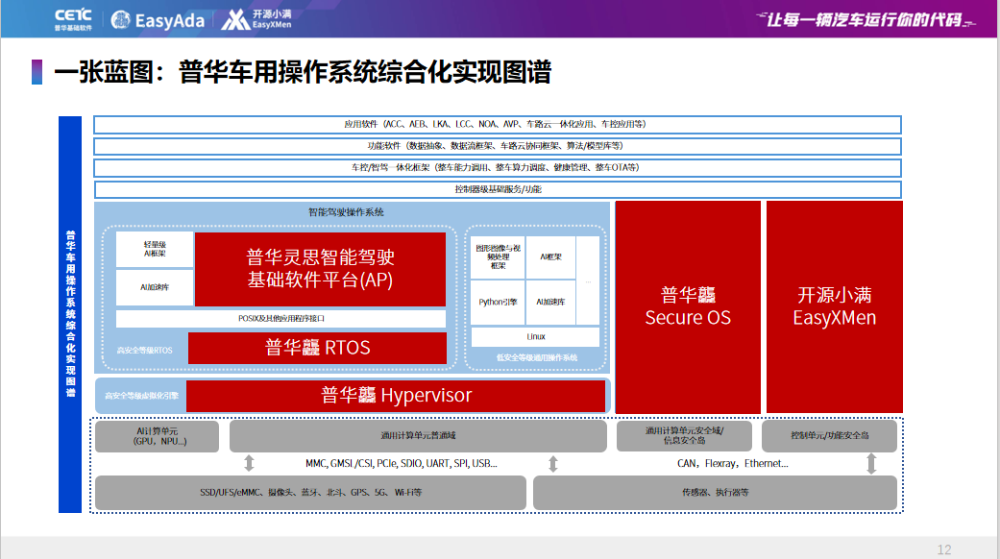
Task: Click the 控制单元/功能安全岛 box
Action: pos(830,436)
